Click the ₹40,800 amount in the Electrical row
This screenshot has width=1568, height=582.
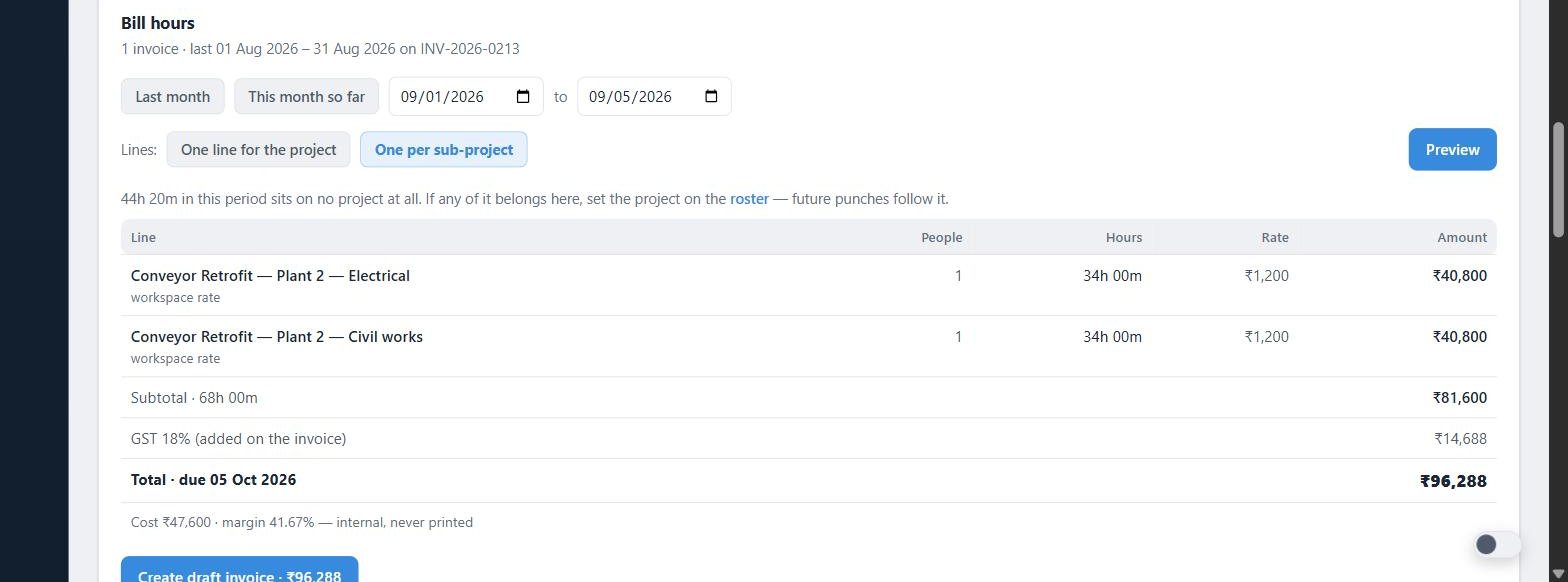(1460, 276)
